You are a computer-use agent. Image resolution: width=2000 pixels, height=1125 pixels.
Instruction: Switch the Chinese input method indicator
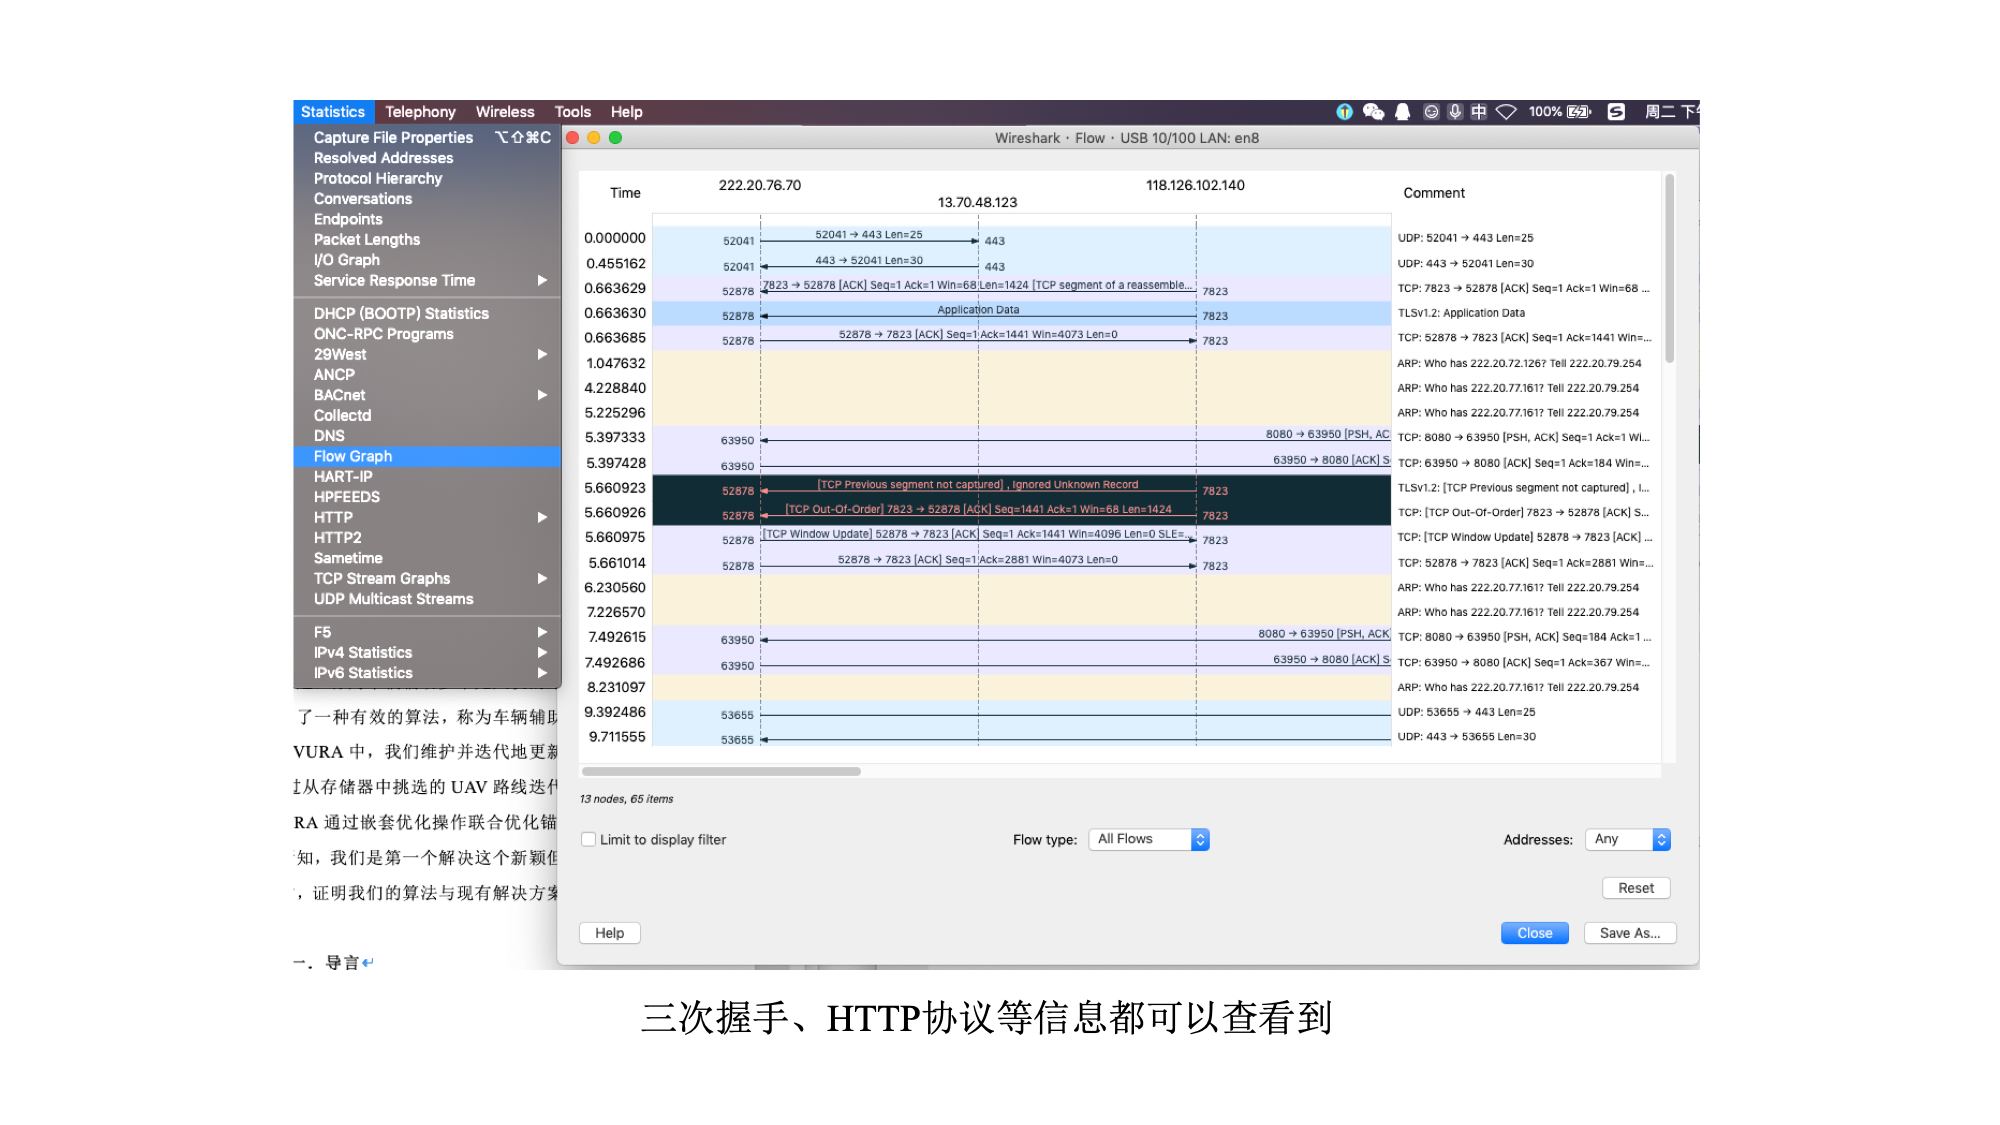tap(1478, 112)
